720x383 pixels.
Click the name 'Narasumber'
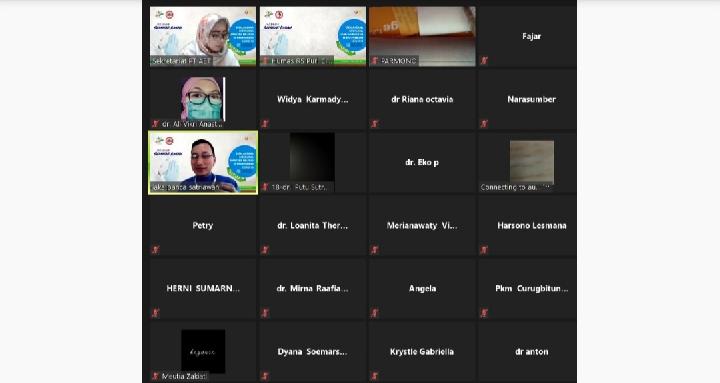532,99
